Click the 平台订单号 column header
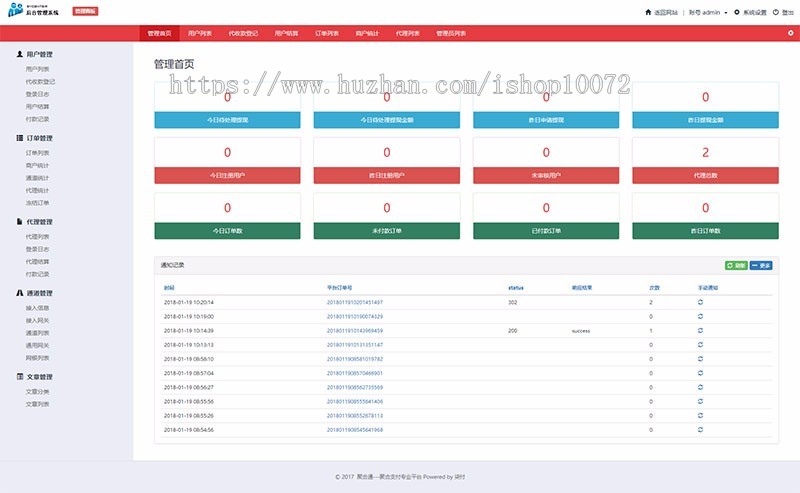Screen dimensions: 800x493 pyautogui.click(x=339, y=288)
